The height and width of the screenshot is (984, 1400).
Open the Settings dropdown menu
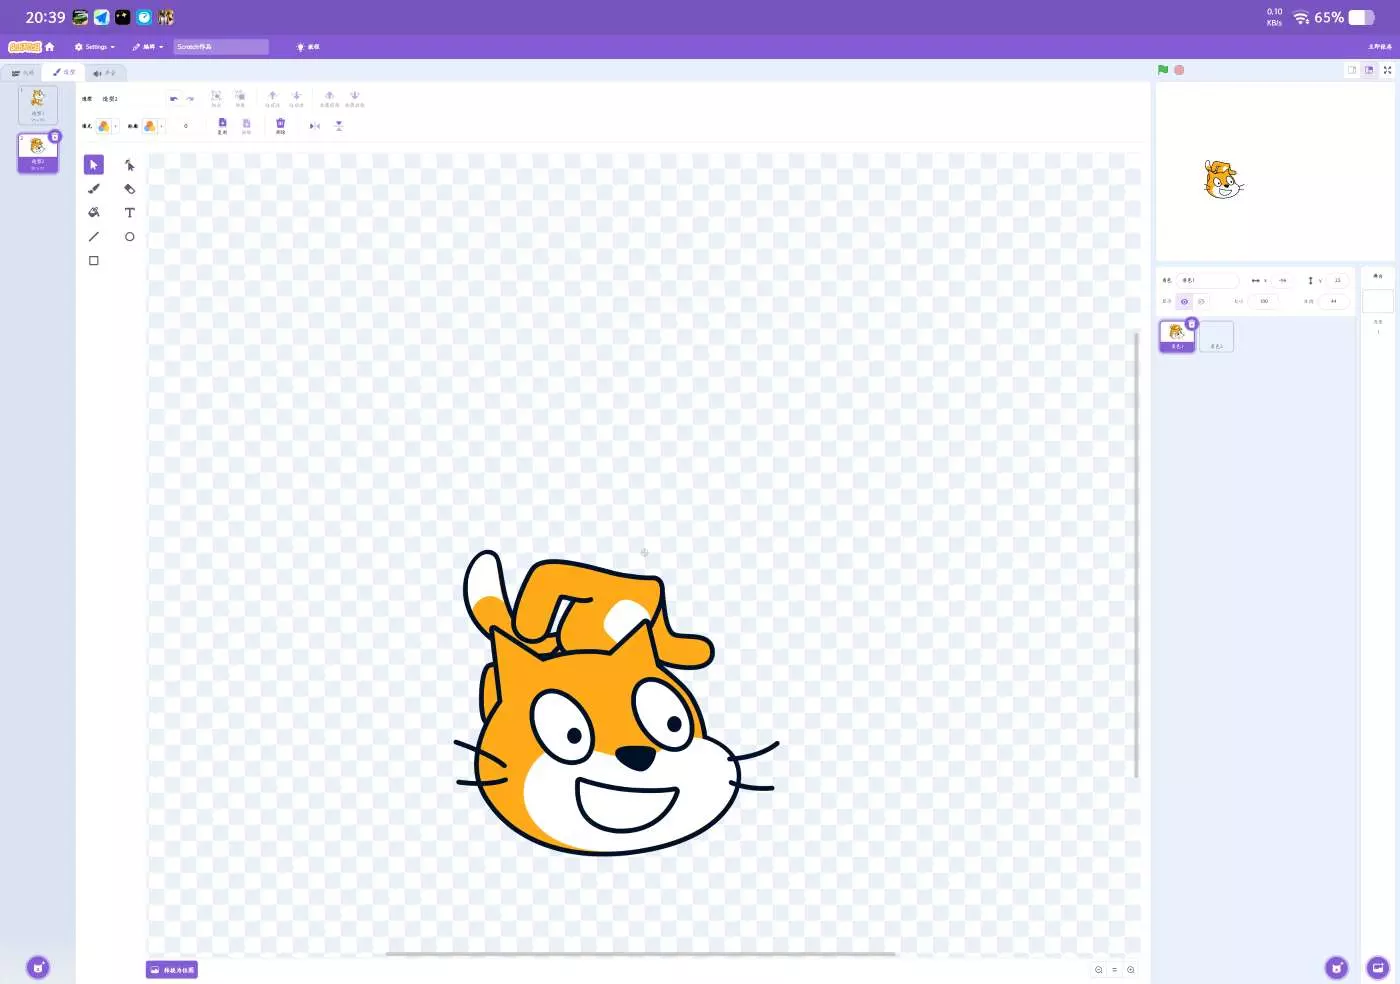point(95,47)
